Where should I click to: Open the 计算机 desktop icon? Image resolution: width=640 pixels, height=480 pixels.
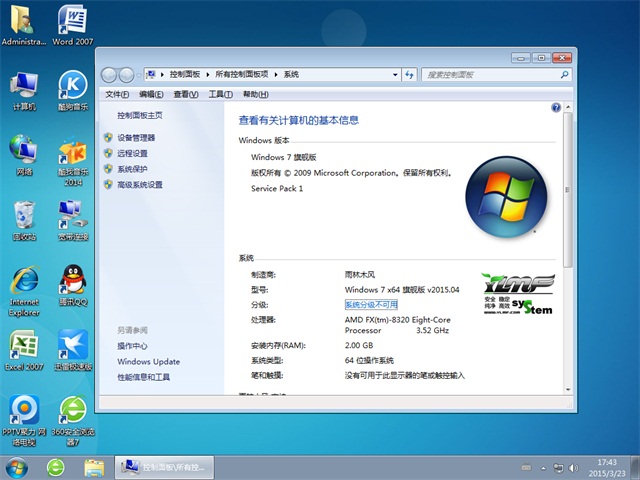24,91
